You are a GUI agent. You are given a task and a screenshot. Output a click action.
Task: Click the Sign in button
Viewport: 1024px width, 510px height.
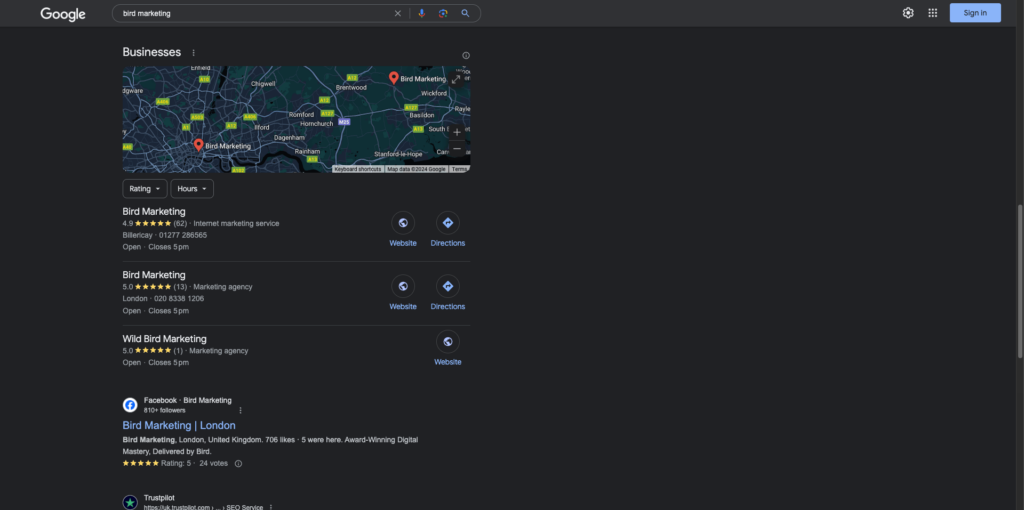coord(974,13)
